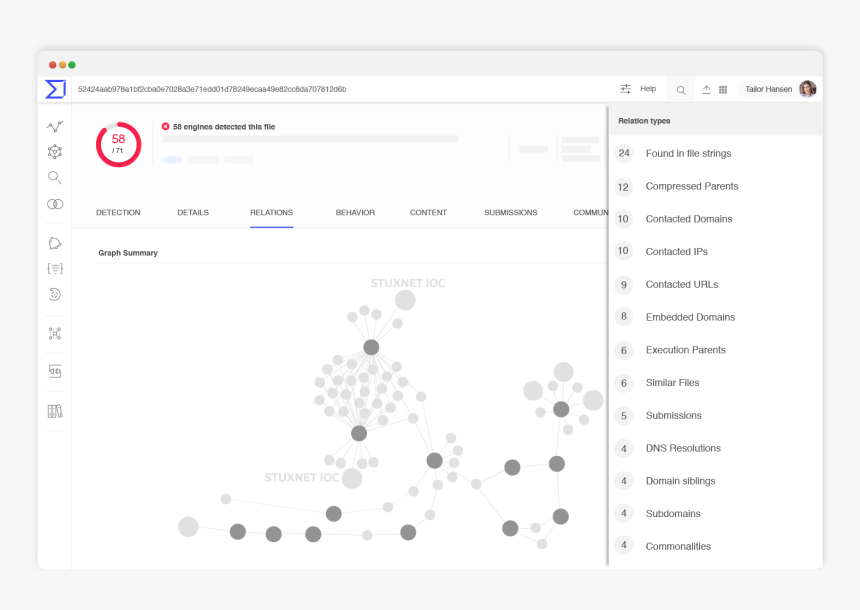The height and width of the screenshot is (610, 860).
Task: Click the VirusTotal sigma logo
Action: [55, 89]
